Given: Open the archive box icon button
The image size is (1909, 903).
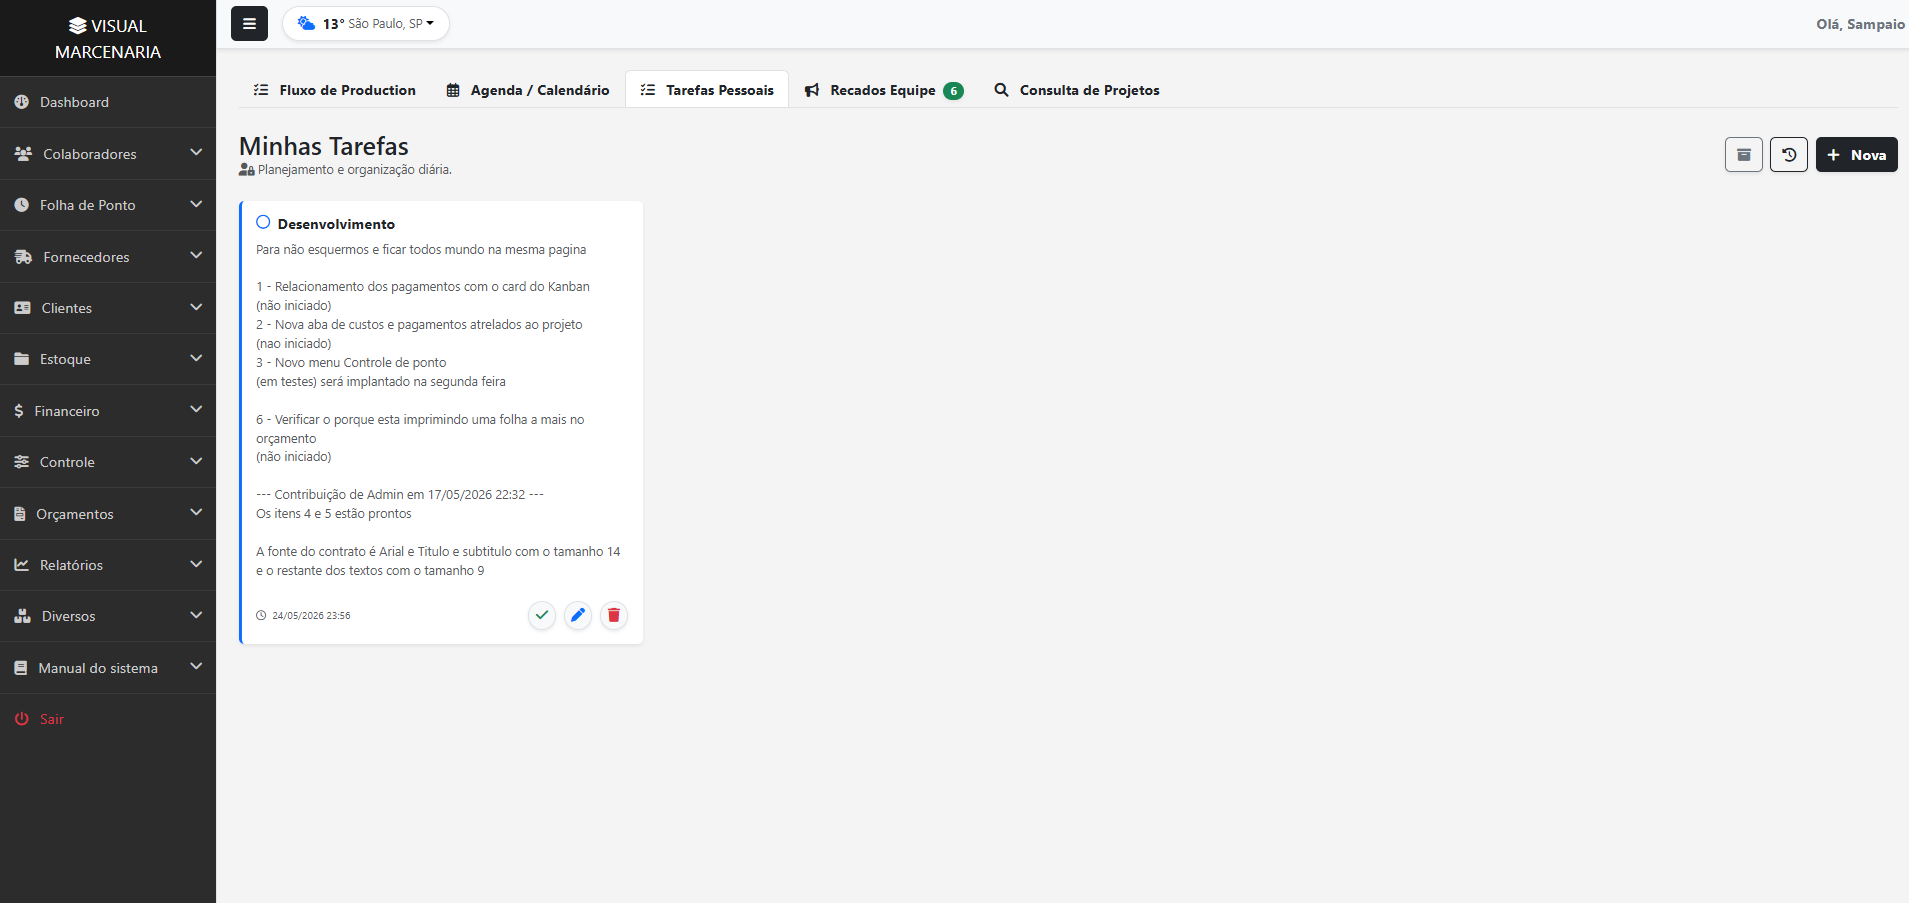Looking at the screenshot, I should pos(1744,155).
